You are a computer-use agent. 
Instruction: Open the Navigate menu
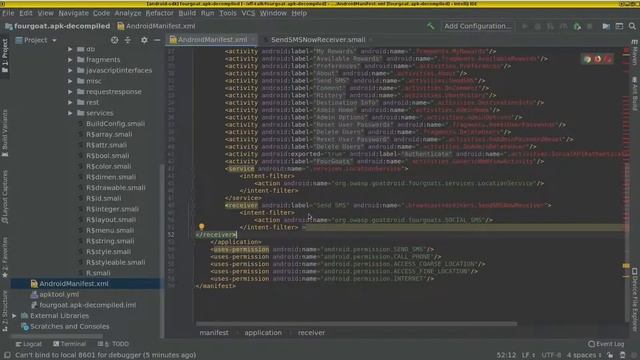pos(73,13)
